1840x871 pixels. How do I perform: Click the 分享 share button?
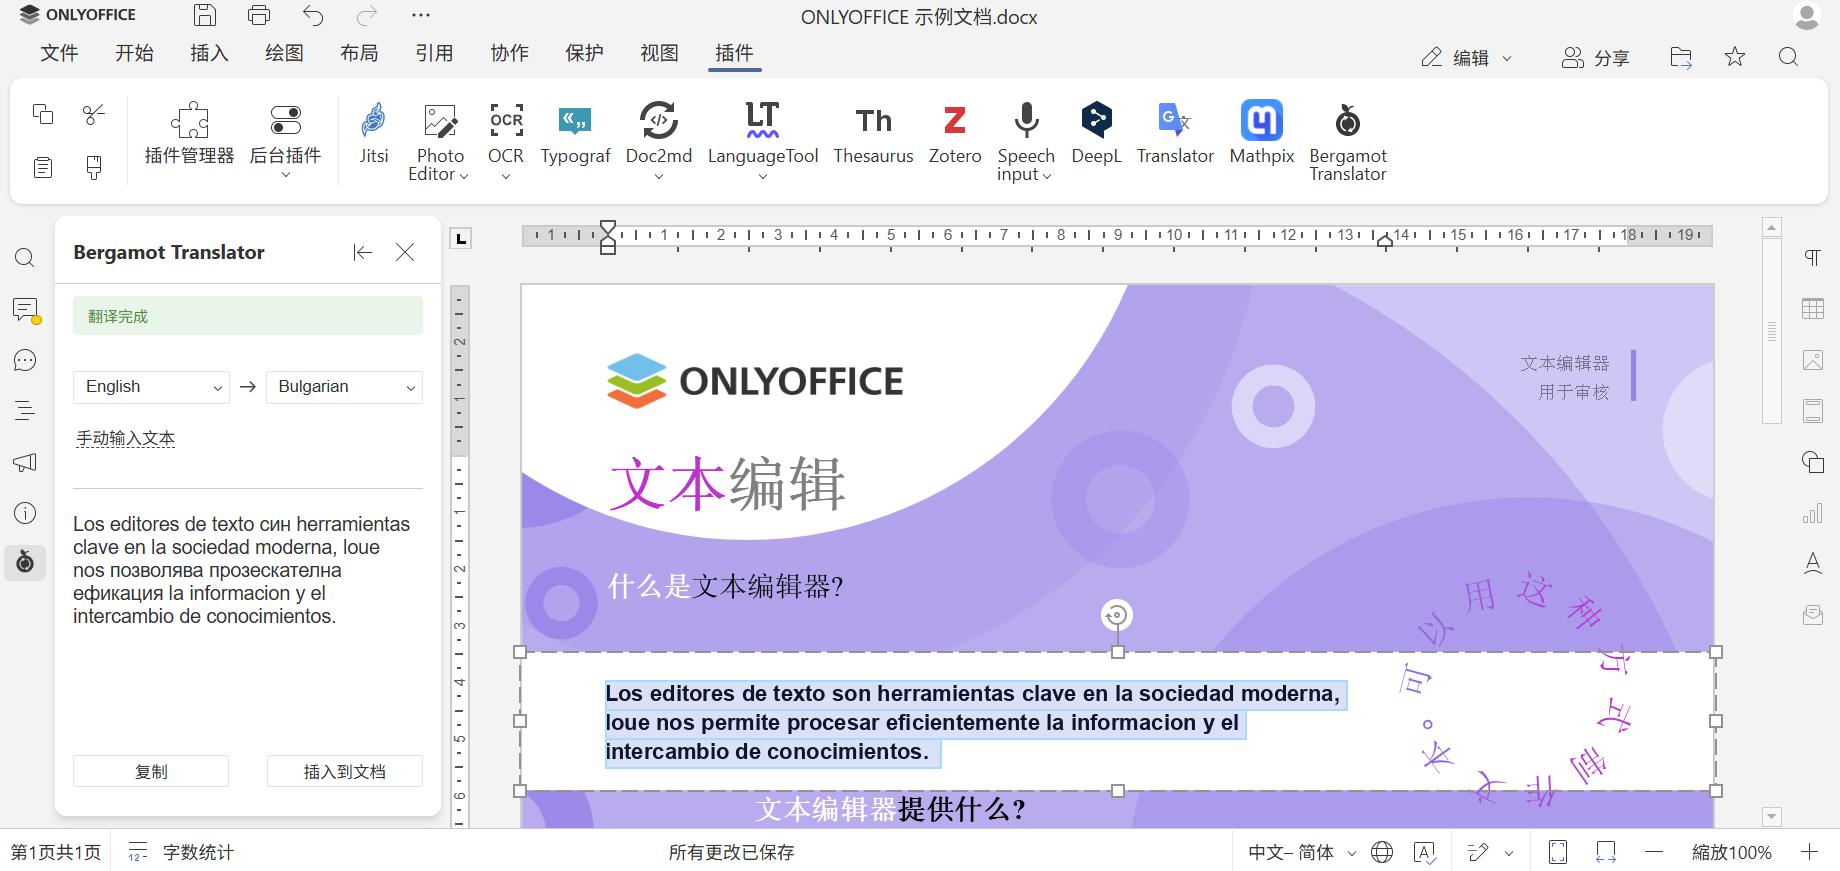tap(1596, 58)
